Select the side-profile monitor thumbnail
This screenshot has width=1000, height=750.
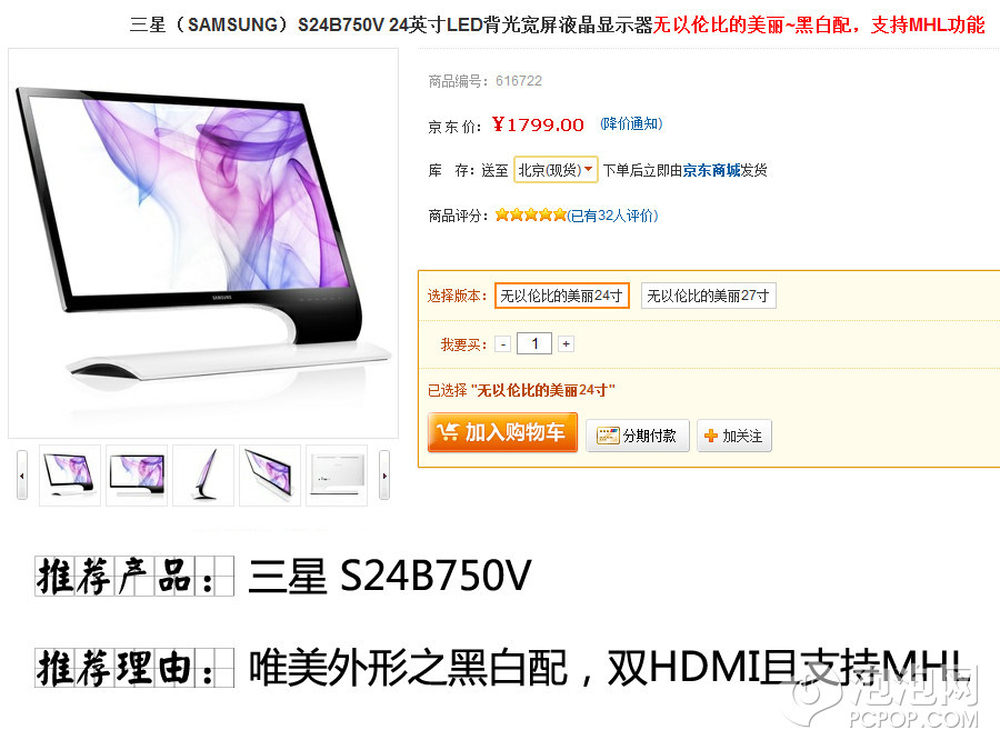pyautogui.click(x=203, y=476)
